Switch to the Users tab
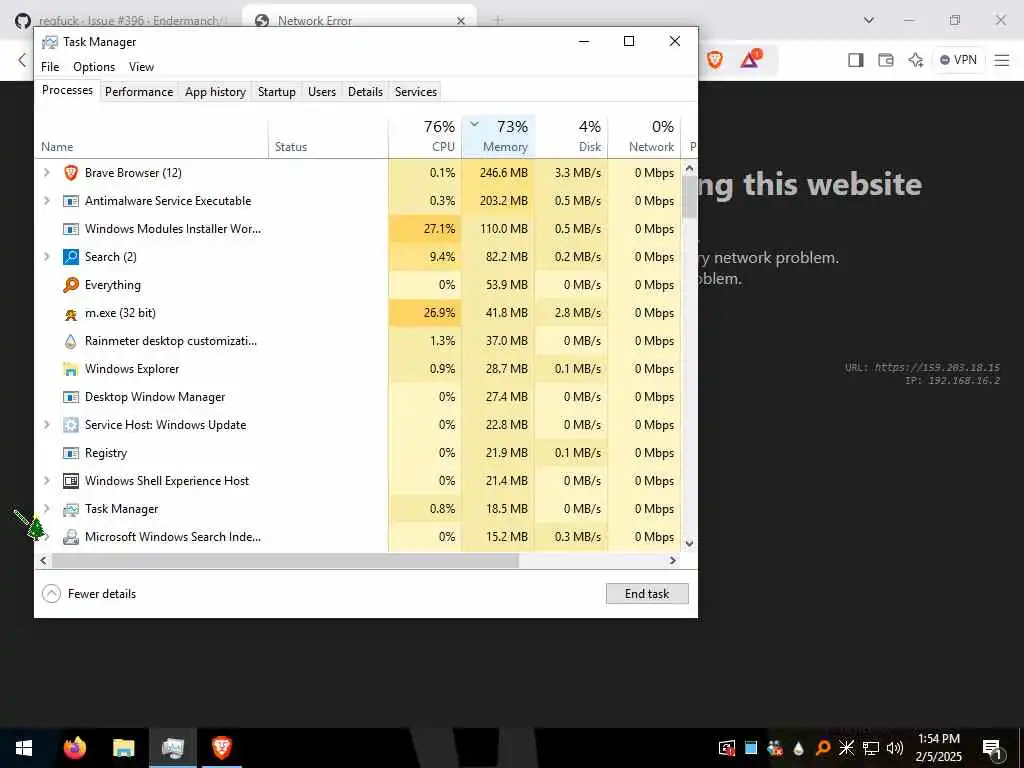 (x=322, y=91)
